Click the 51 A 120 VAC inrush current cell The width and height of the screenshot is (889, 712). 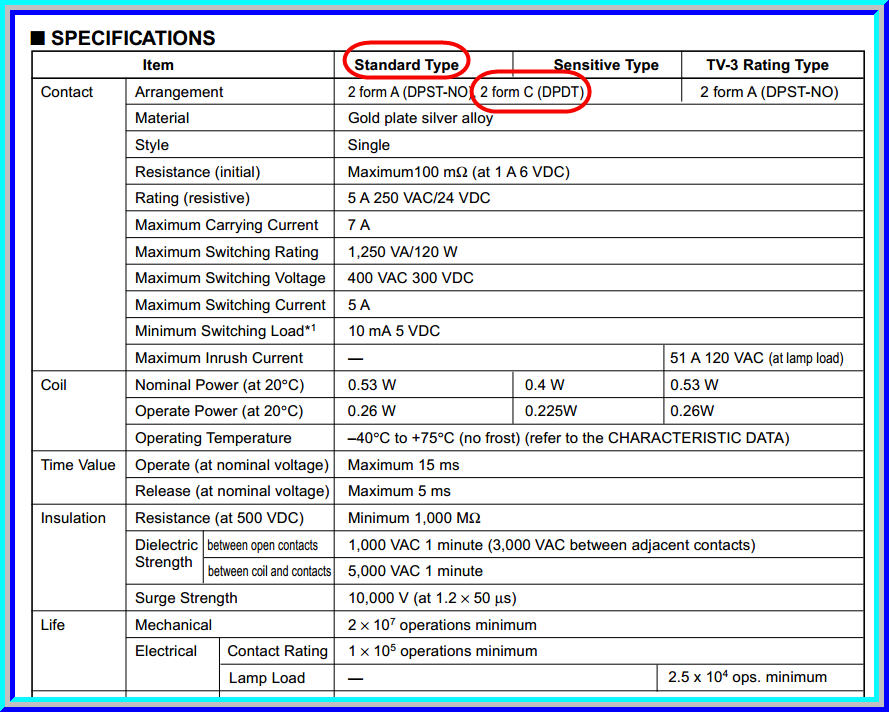click(x=756, y=358)
